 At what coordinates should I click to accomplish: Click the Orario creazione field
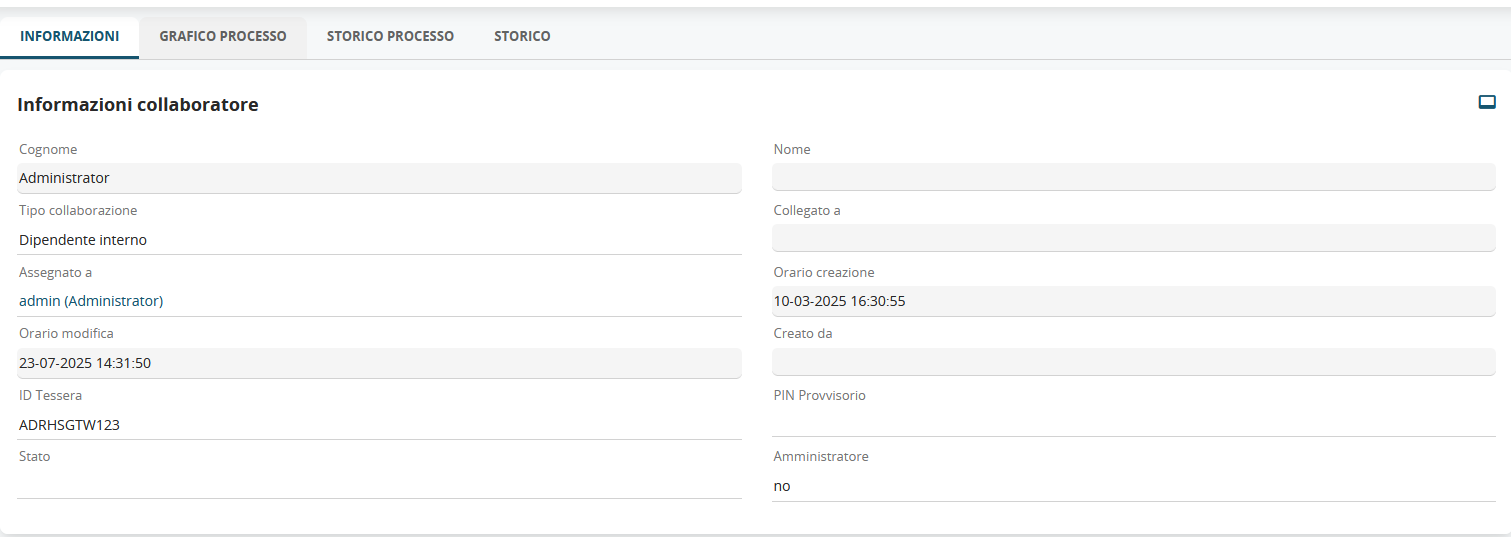coord(1133,300)
